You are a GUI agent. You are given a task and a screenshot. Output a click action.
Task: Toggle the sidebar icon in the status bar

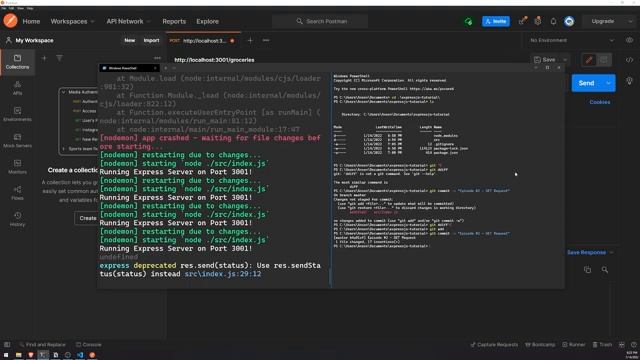tap(7, 344)
